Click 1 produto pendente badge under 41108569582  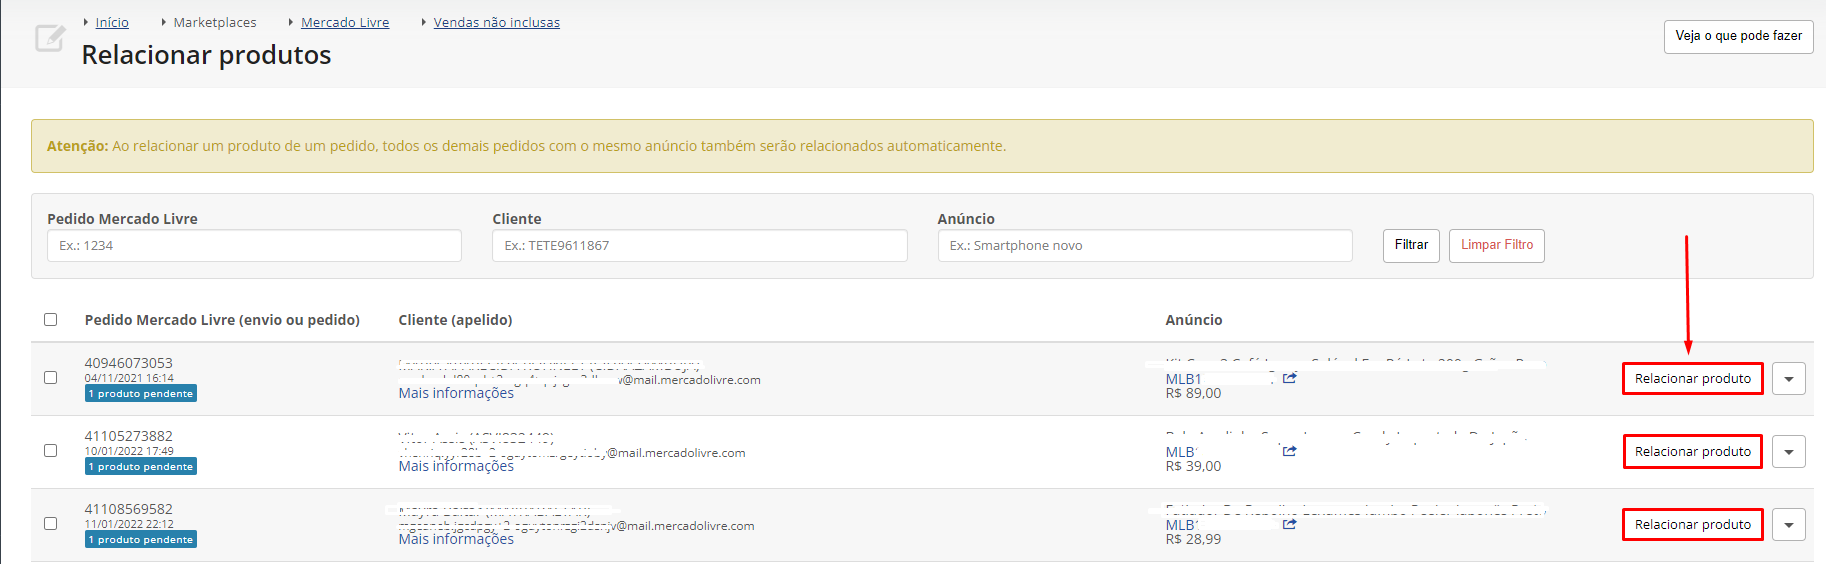point(141,540)
